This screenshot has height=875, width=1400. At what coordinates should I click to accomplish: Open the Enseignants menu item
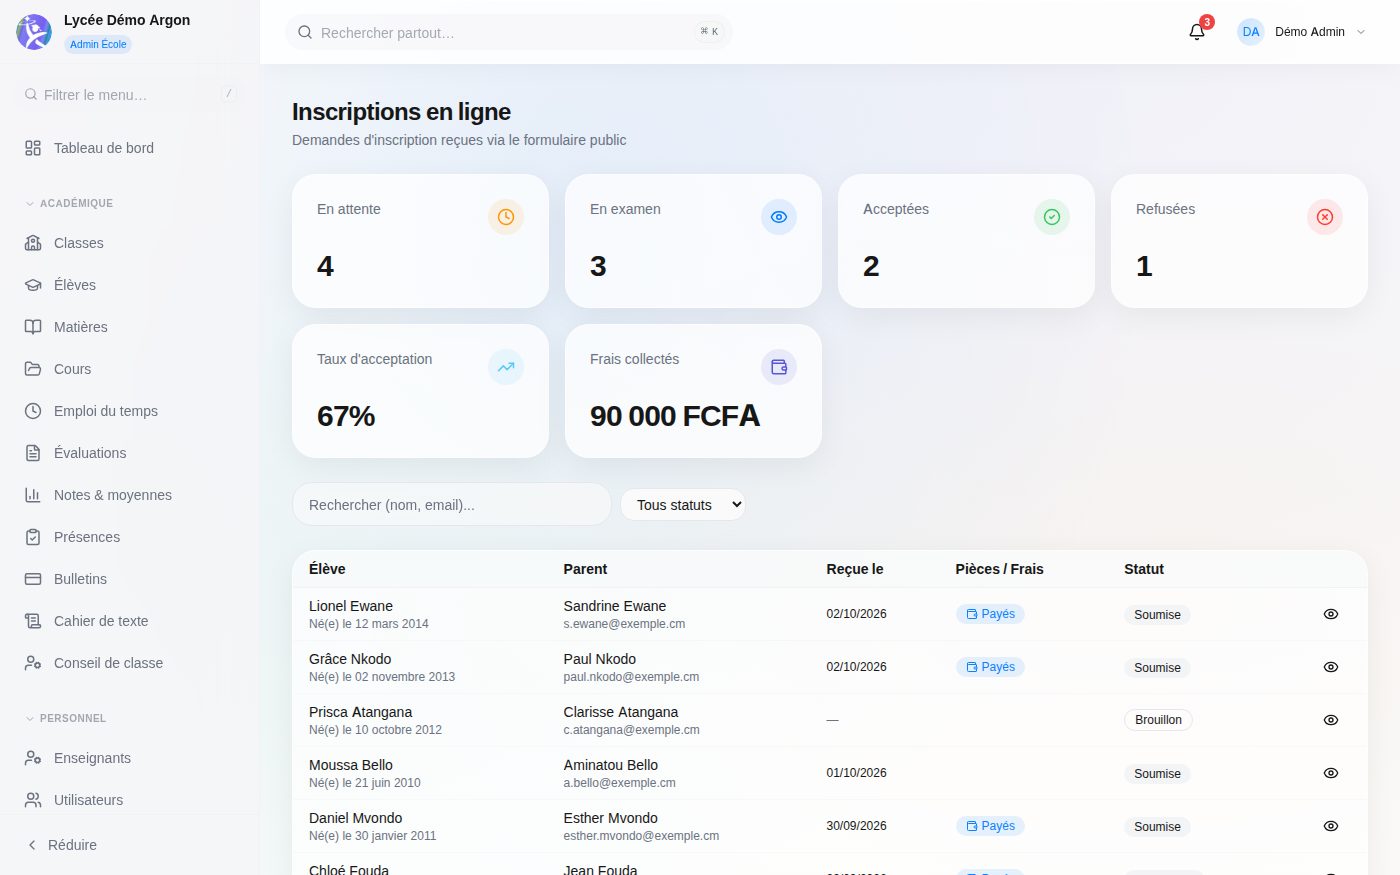pyautogui.click(x=130, y=758)
